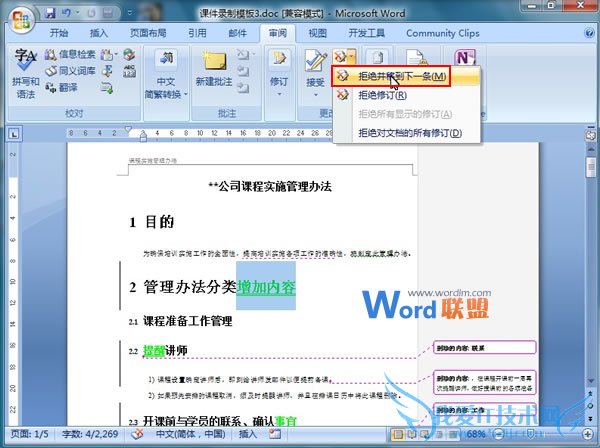Click the proofing errors status icon

137,434
